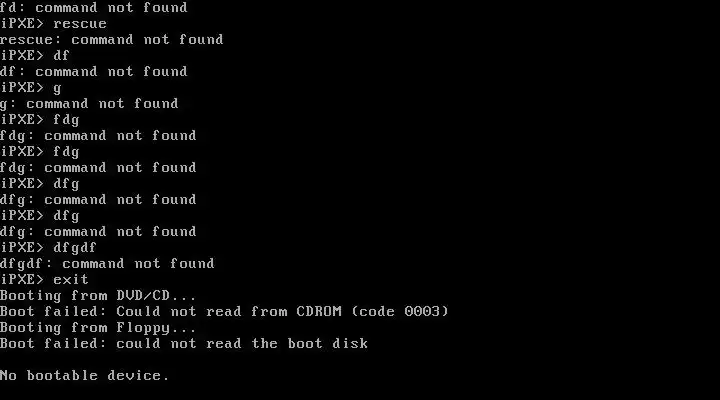The width and height of the screenshot is (720, 400).
Task: Select the first 'iPXE> dfg' prompt line
Action: (x=40, y=184)
